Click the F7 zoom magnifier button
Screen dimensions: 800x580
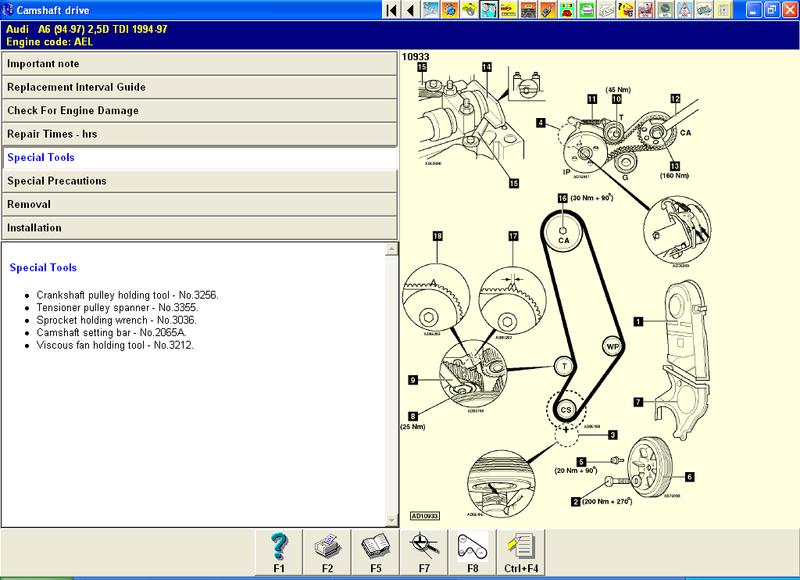point(421,552)
